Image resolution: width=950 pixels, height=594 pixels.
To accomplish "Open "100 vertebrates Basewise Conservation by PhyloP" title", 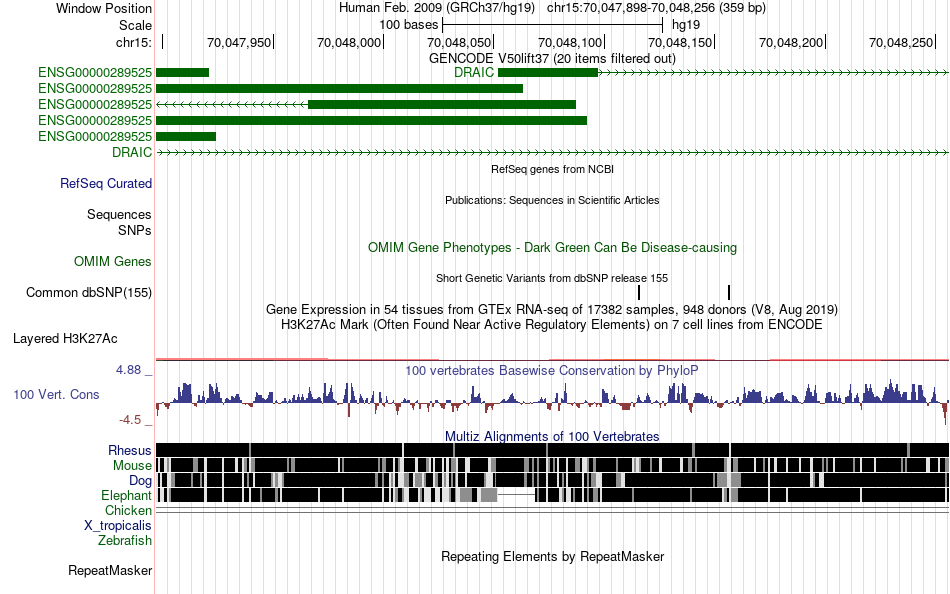I will tap(552, 370).
